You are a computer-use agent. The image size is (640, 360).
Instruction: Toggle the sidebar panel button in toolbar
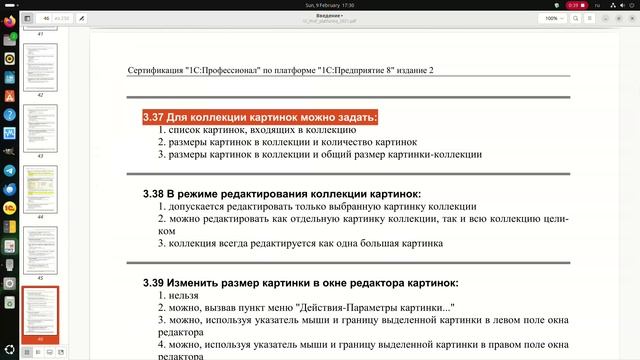point(27,18)
